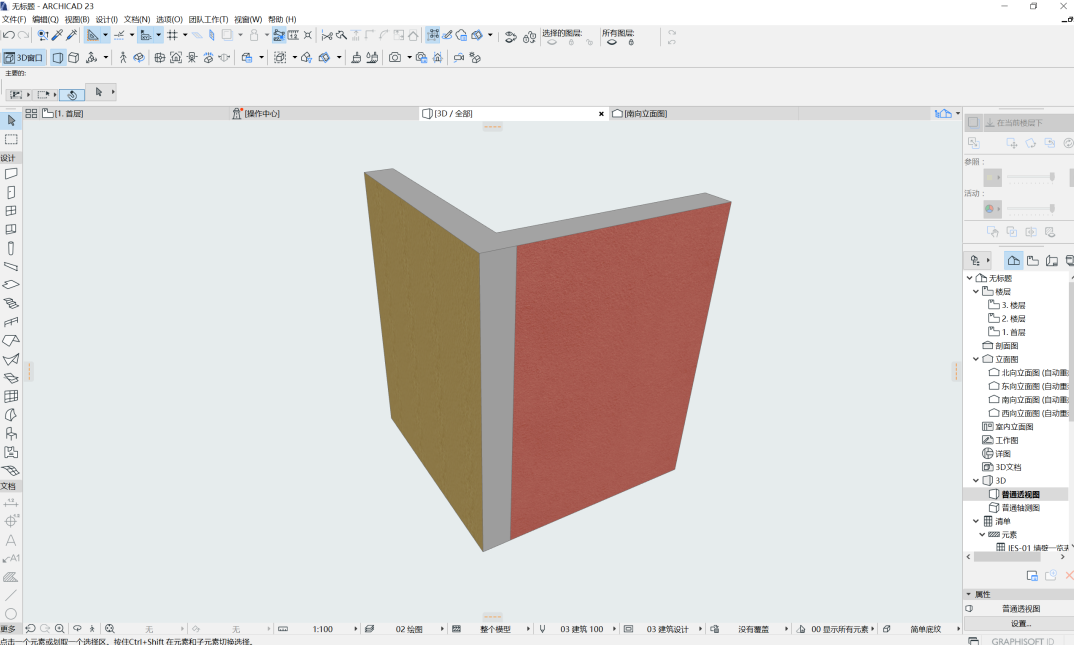Collapse the 立面图 tree node
This screenshot has width=1074, height=645.
click(976, 359)
